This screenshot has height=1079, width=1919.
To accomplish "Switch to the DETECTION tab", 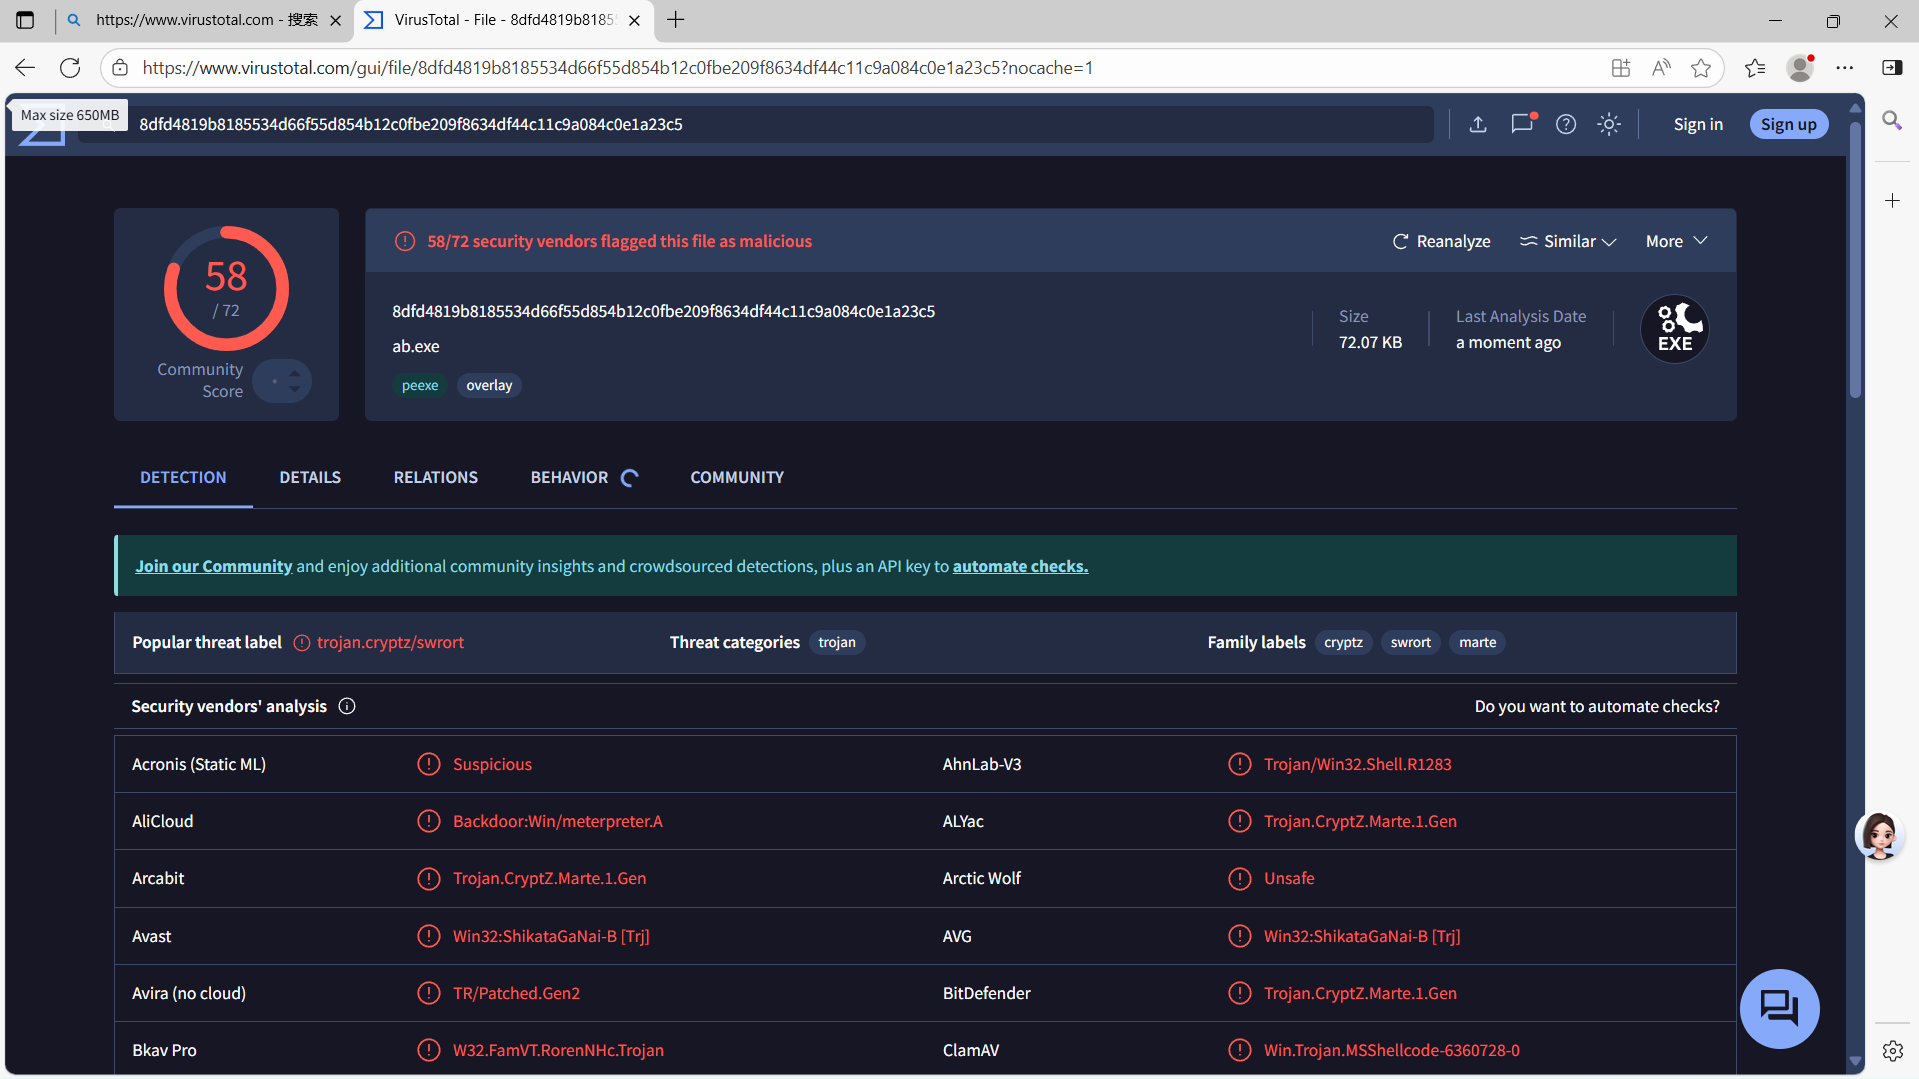I will [x=183, y=477].
